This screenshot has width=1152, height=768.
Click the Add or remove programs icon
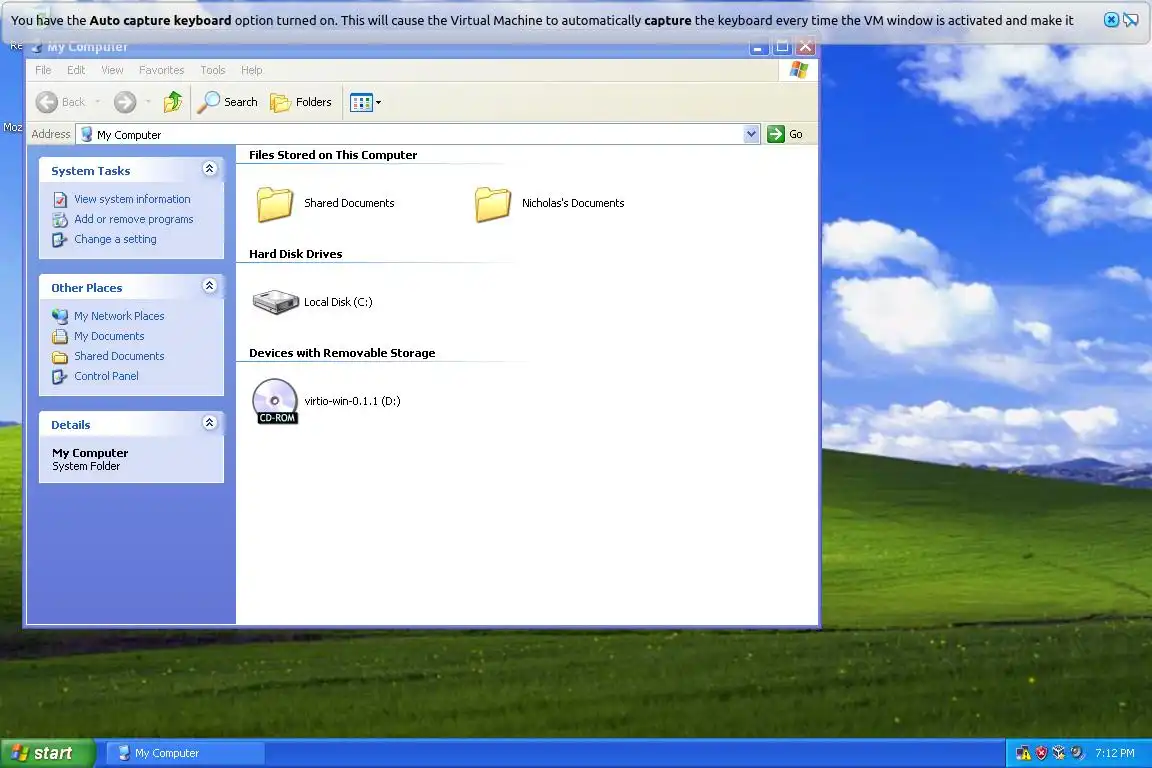click(60, 220)
